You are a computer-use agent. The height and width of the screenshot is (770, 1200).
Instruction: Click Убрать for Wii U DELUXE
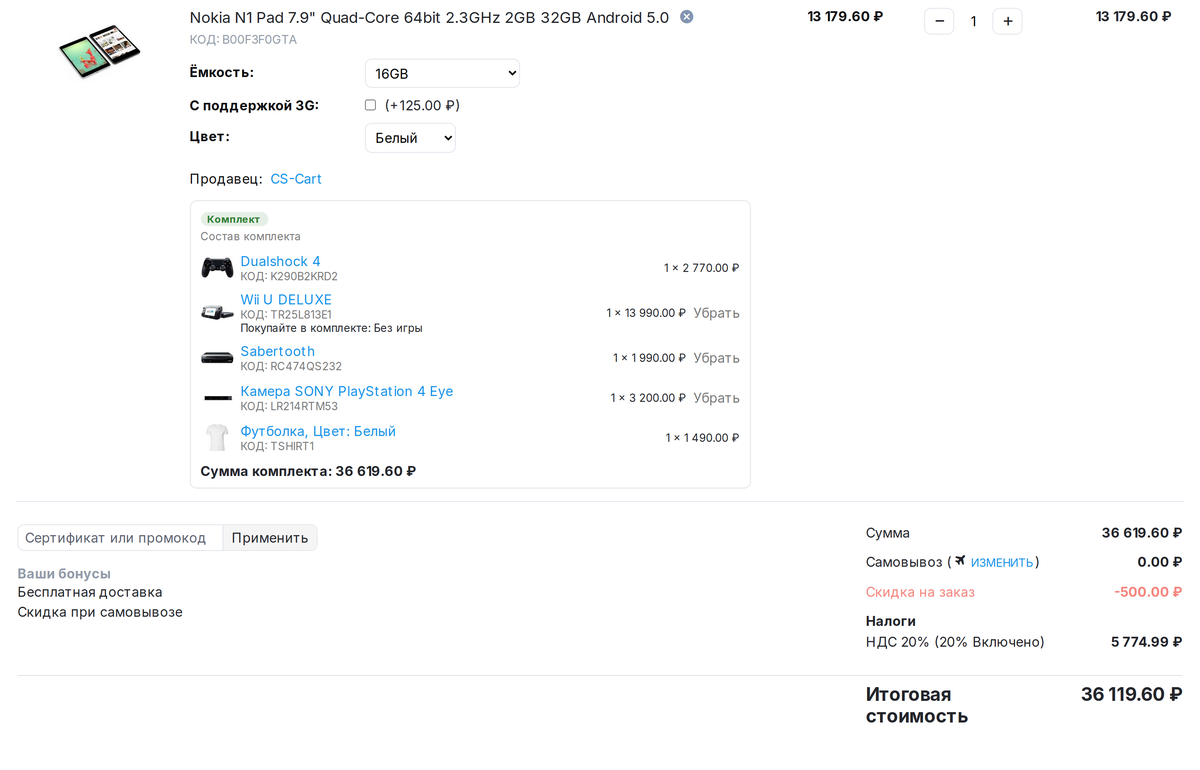click(717, 313)
